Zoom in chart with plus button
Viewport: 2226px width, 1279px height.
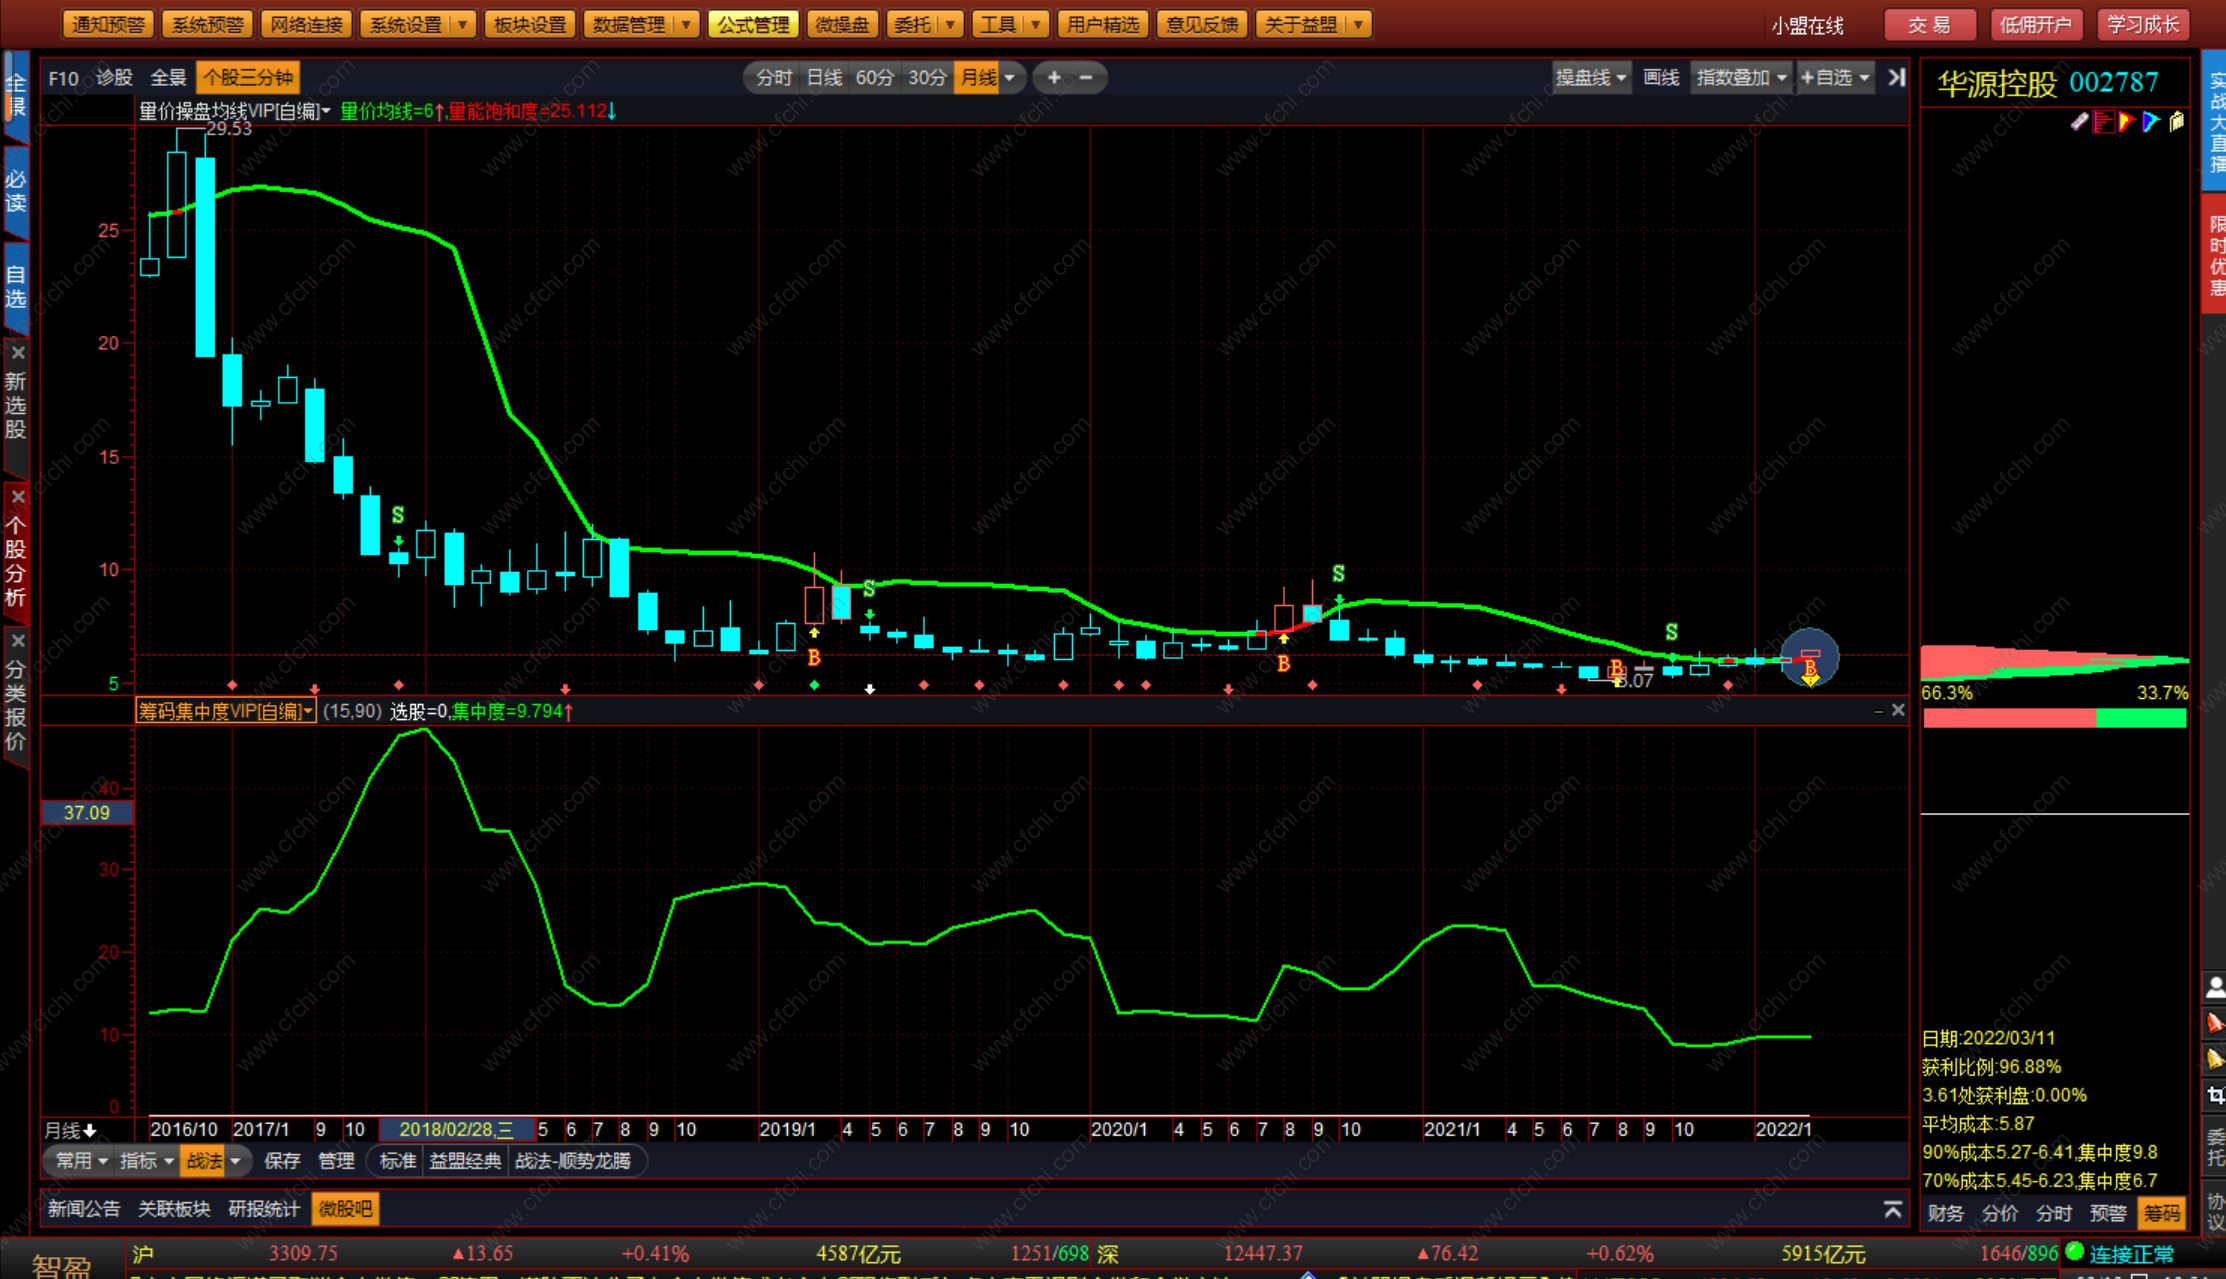click(x=1054, y=77)
